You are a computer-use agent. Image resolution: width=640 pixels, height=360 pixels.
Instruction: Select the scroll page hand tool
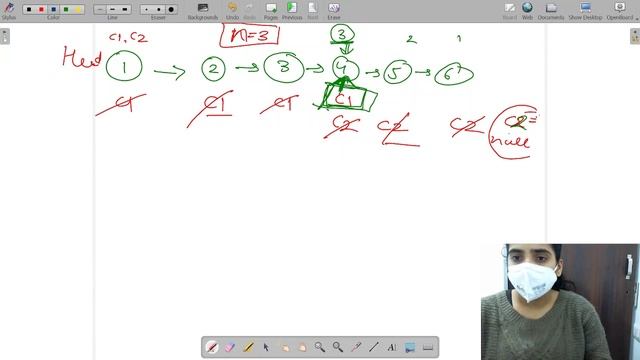(x=302, y=347)
